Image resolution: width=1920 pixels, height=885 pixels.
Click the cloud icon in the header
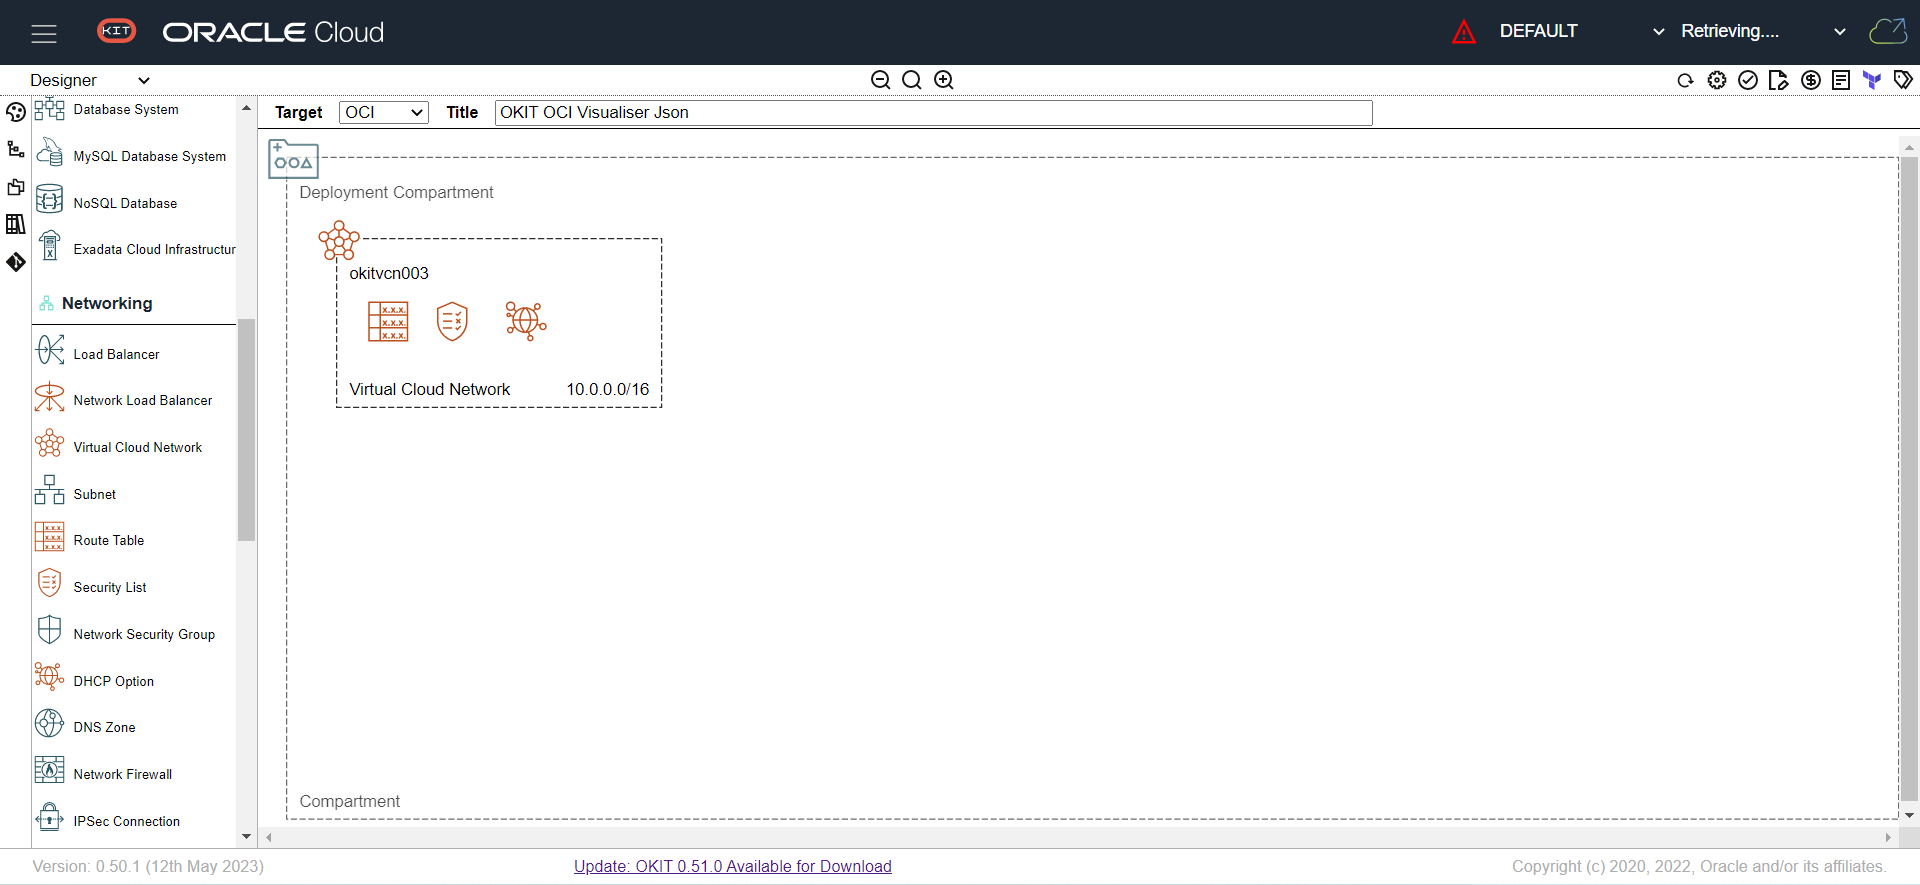pos(1888,31)
